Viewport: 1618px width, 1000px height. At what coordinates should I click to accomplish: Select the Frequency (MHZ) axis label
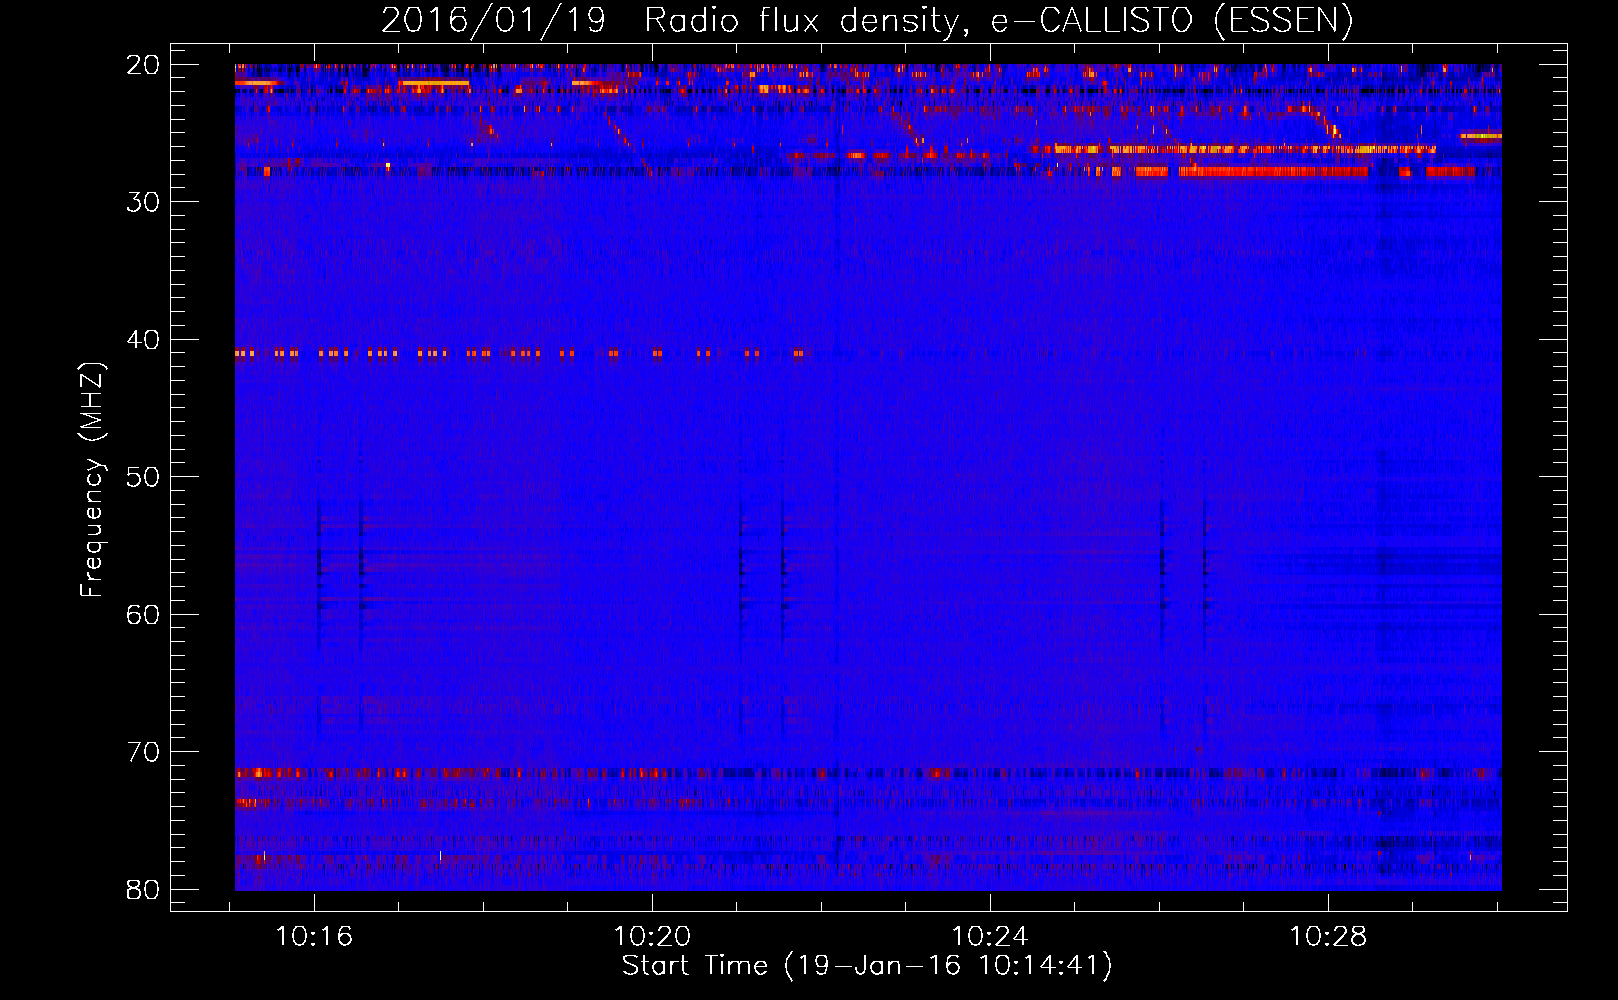pyautogui.click(x=92, y=480)
